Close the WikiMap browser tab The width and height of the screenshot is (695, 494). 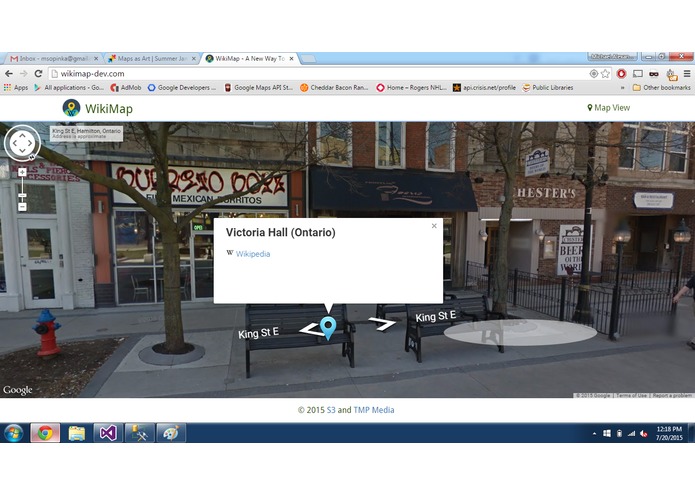click(x=292, y=58)
